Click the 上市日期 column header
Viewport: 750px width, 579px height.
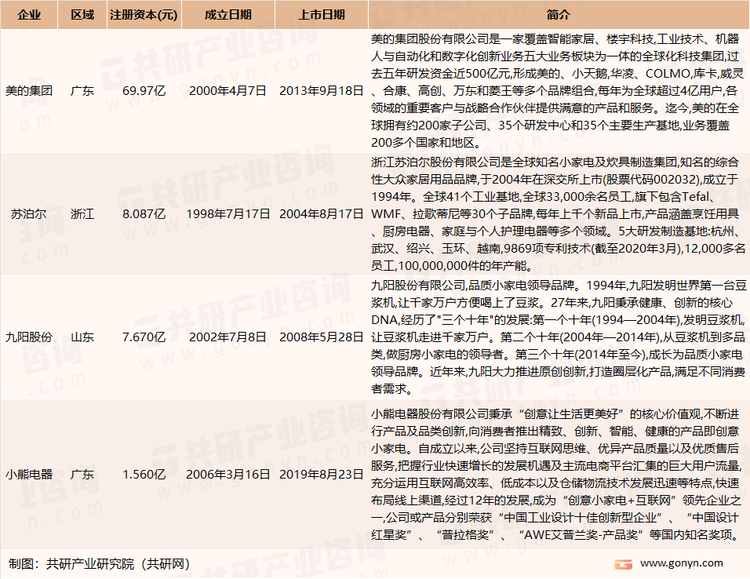[x=321, y=15]
